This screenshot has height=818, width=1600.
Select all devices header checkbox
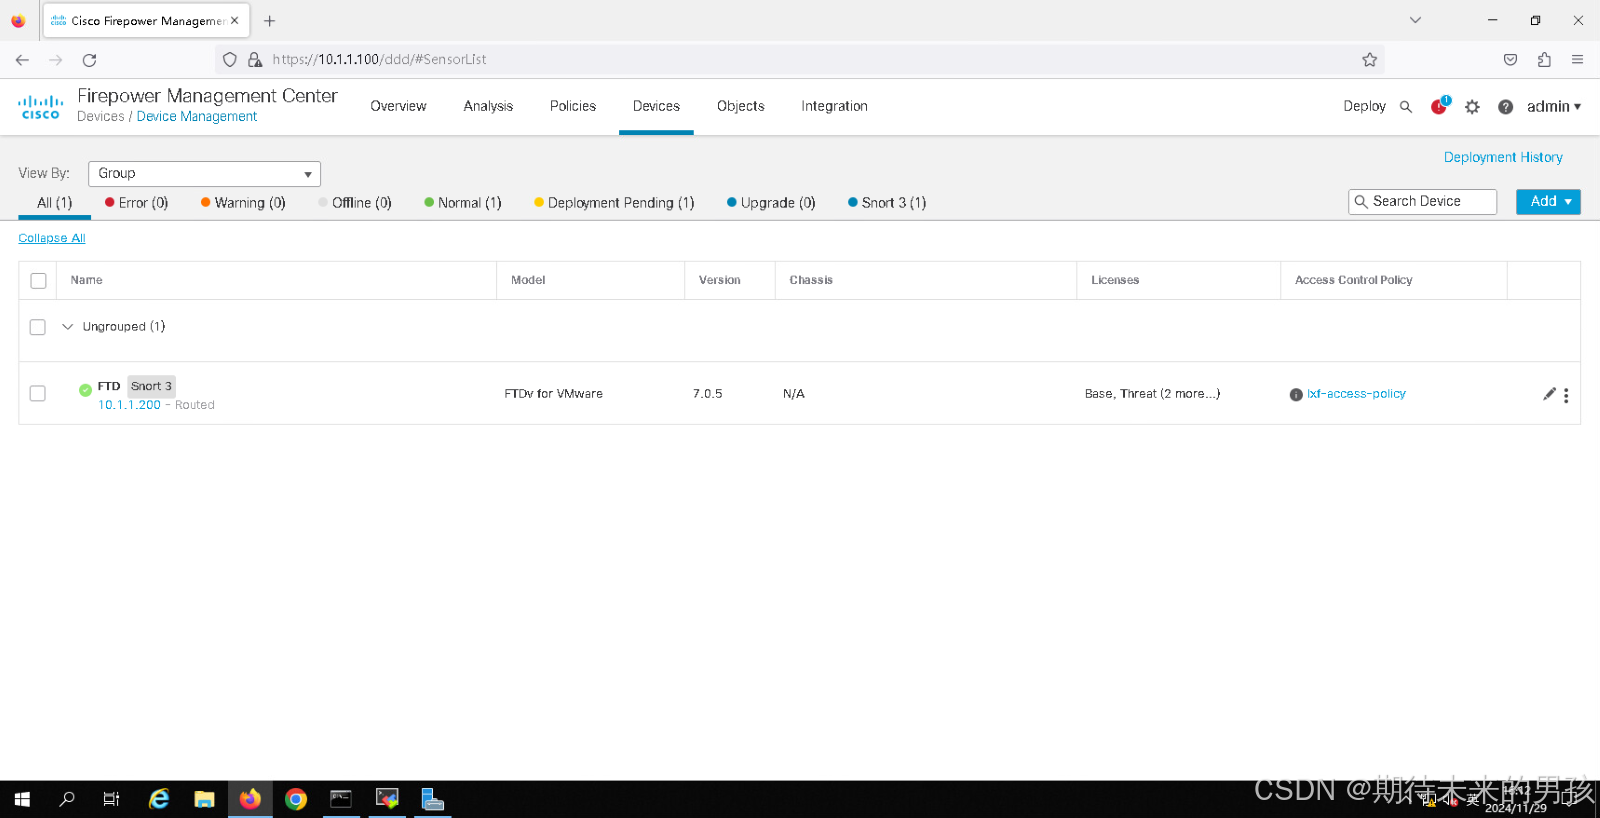pyautogui.click(x=38, y=281)
